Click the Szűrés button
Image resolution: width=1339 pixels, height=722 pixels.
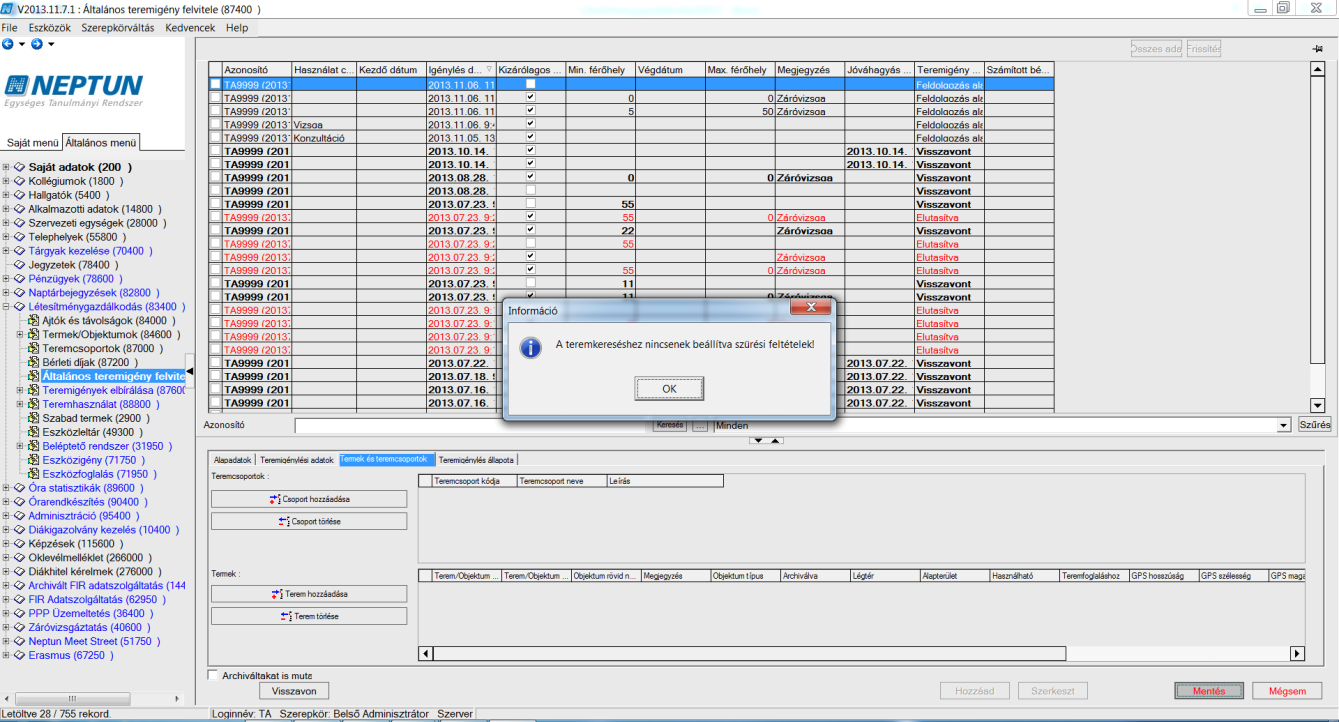[x=1315, y=425]
